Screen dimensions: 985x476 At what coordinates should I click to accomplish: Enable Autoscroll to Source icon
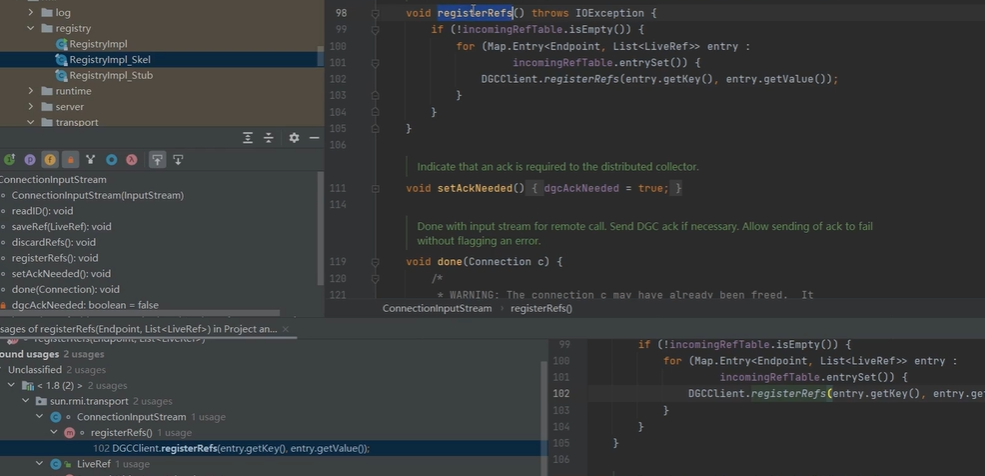coord(157,160)
